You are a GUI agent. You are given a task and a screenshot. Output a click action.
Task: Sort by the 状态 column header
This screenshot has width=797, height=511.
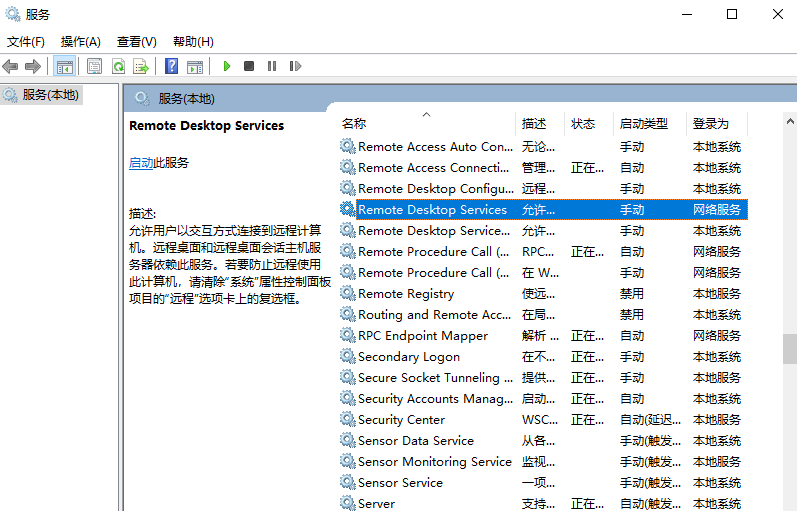click(589, 124)
